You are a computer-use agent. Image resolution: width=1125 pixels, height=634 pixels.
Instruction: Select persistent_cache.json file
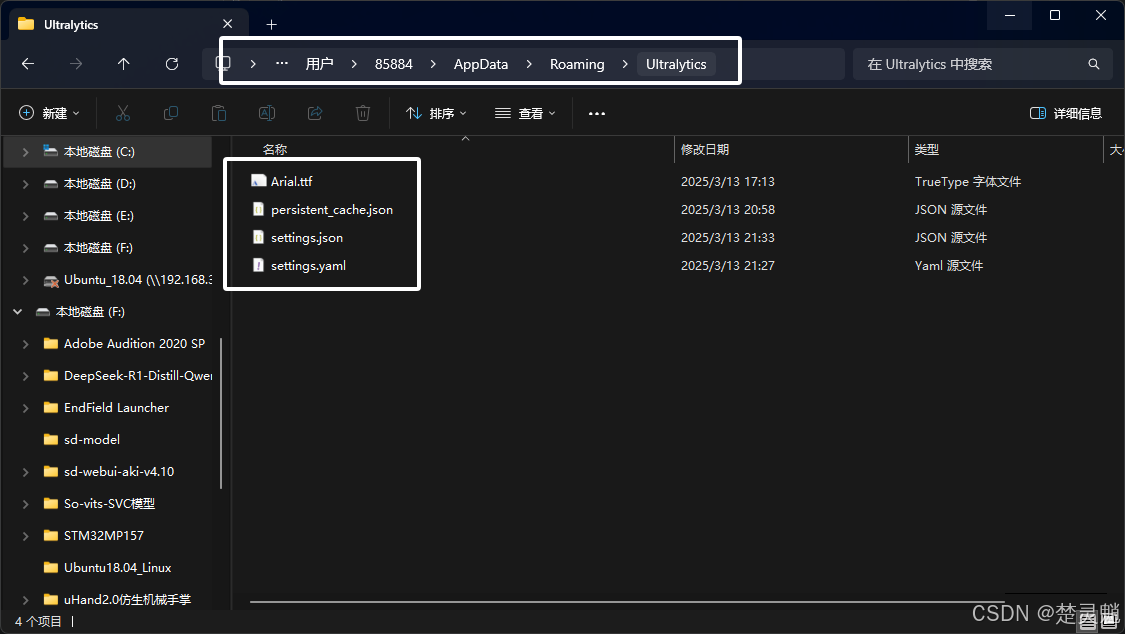click(331, 209)
